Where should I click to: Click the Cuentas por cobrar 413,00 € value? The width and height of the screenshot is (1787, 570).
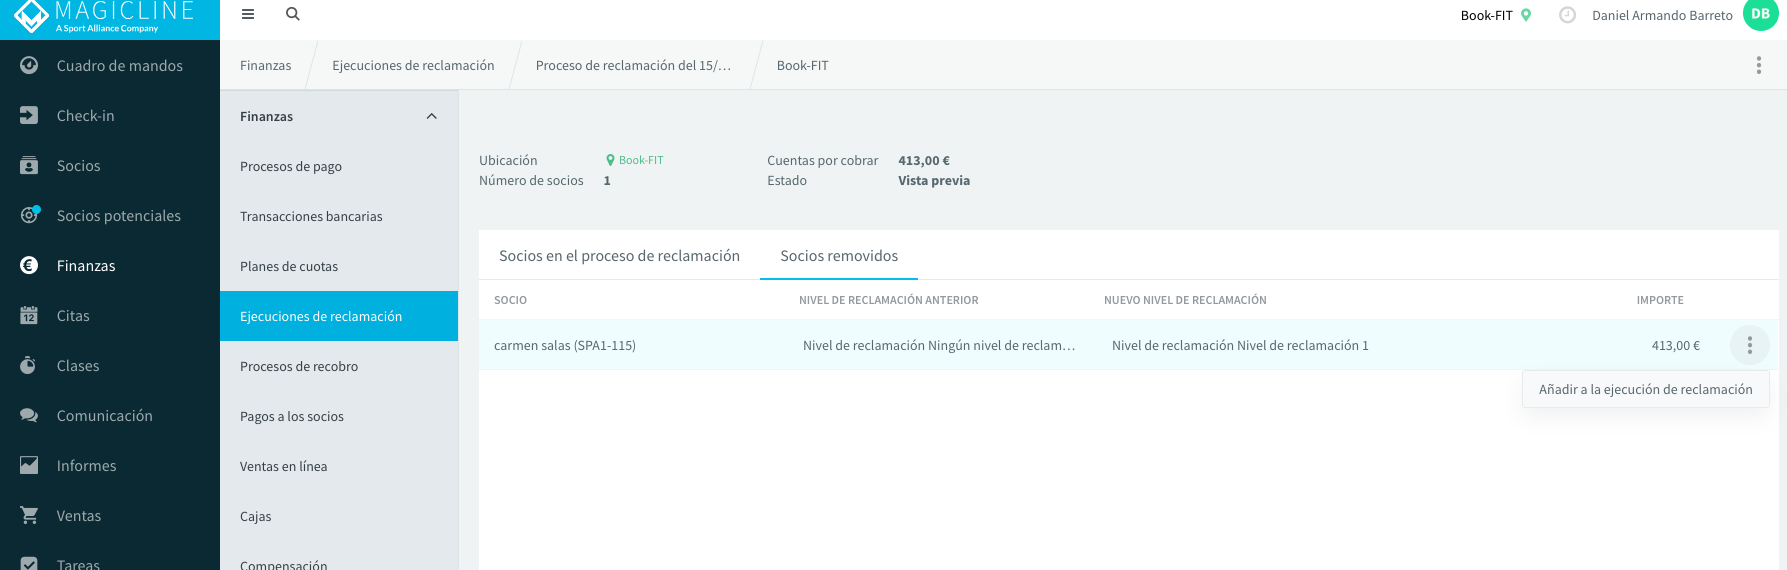pos(924,160)
